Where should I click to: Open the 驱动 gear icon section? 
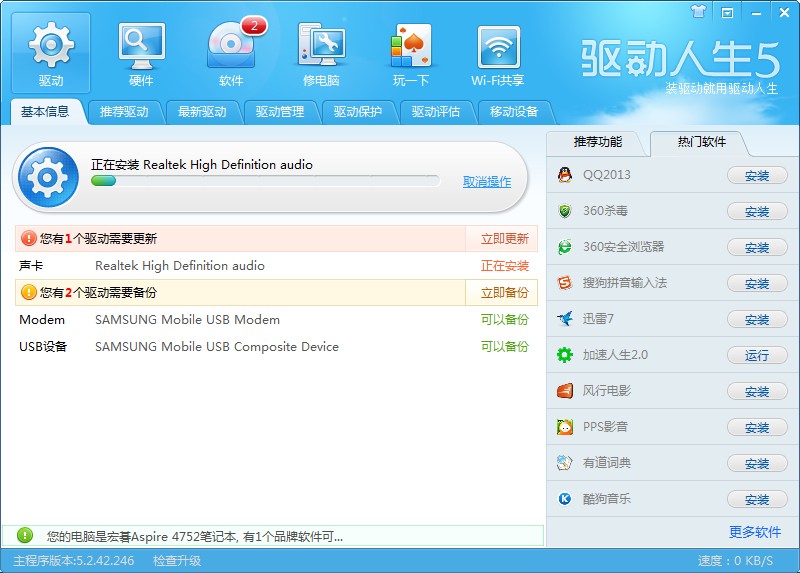click(51, 53)
